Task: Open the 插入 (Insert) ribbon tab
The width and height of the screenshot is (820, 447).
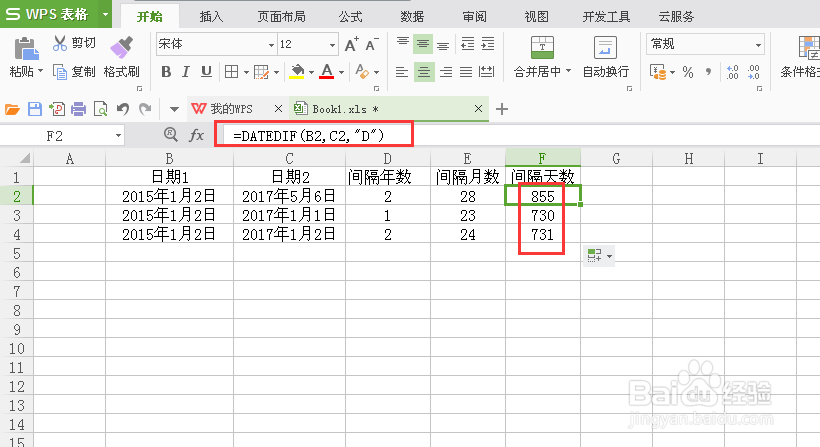Action: point(211,17)
